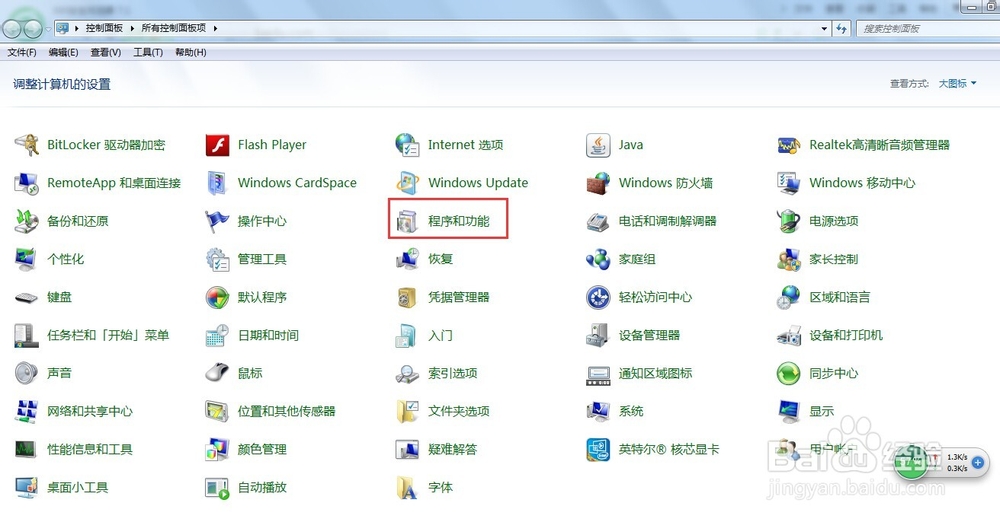Open 声音 speaker icon

pos(27,373)
